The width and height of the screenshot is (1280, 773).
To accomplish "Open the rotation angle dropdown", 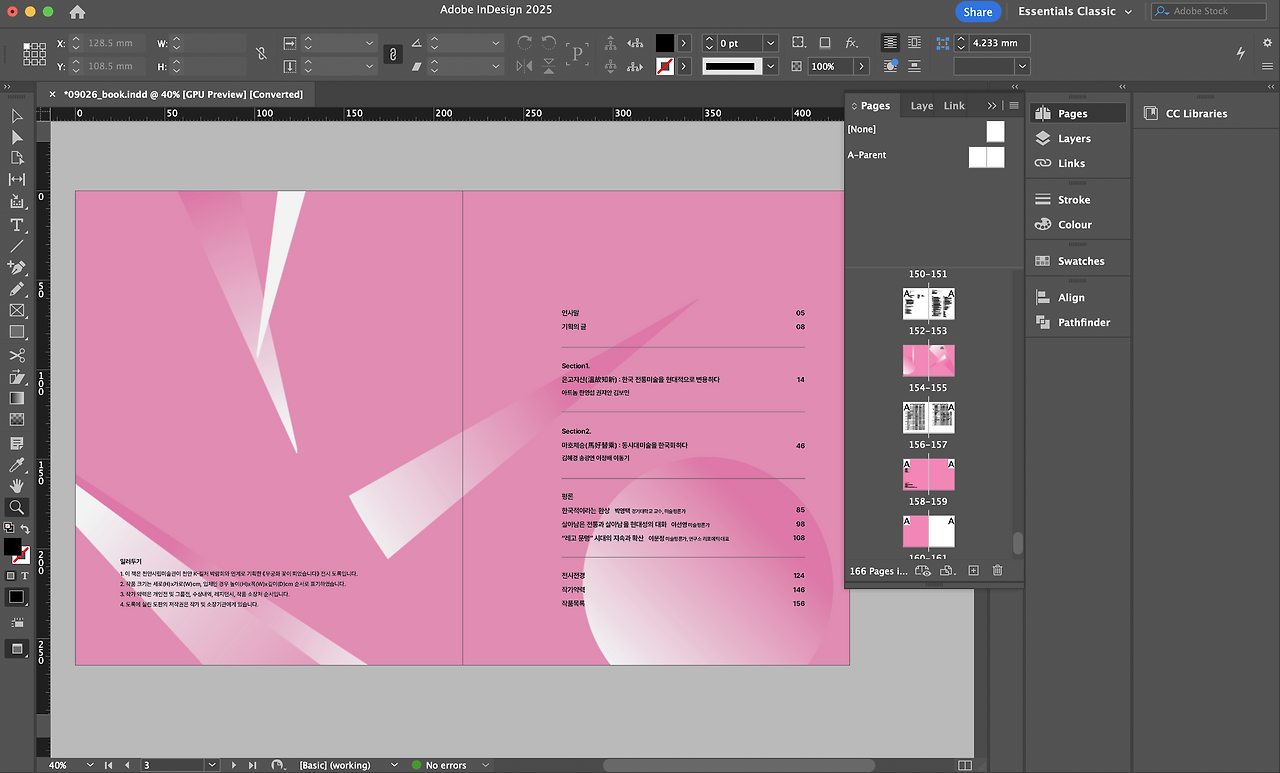I will tap(495, 43).
